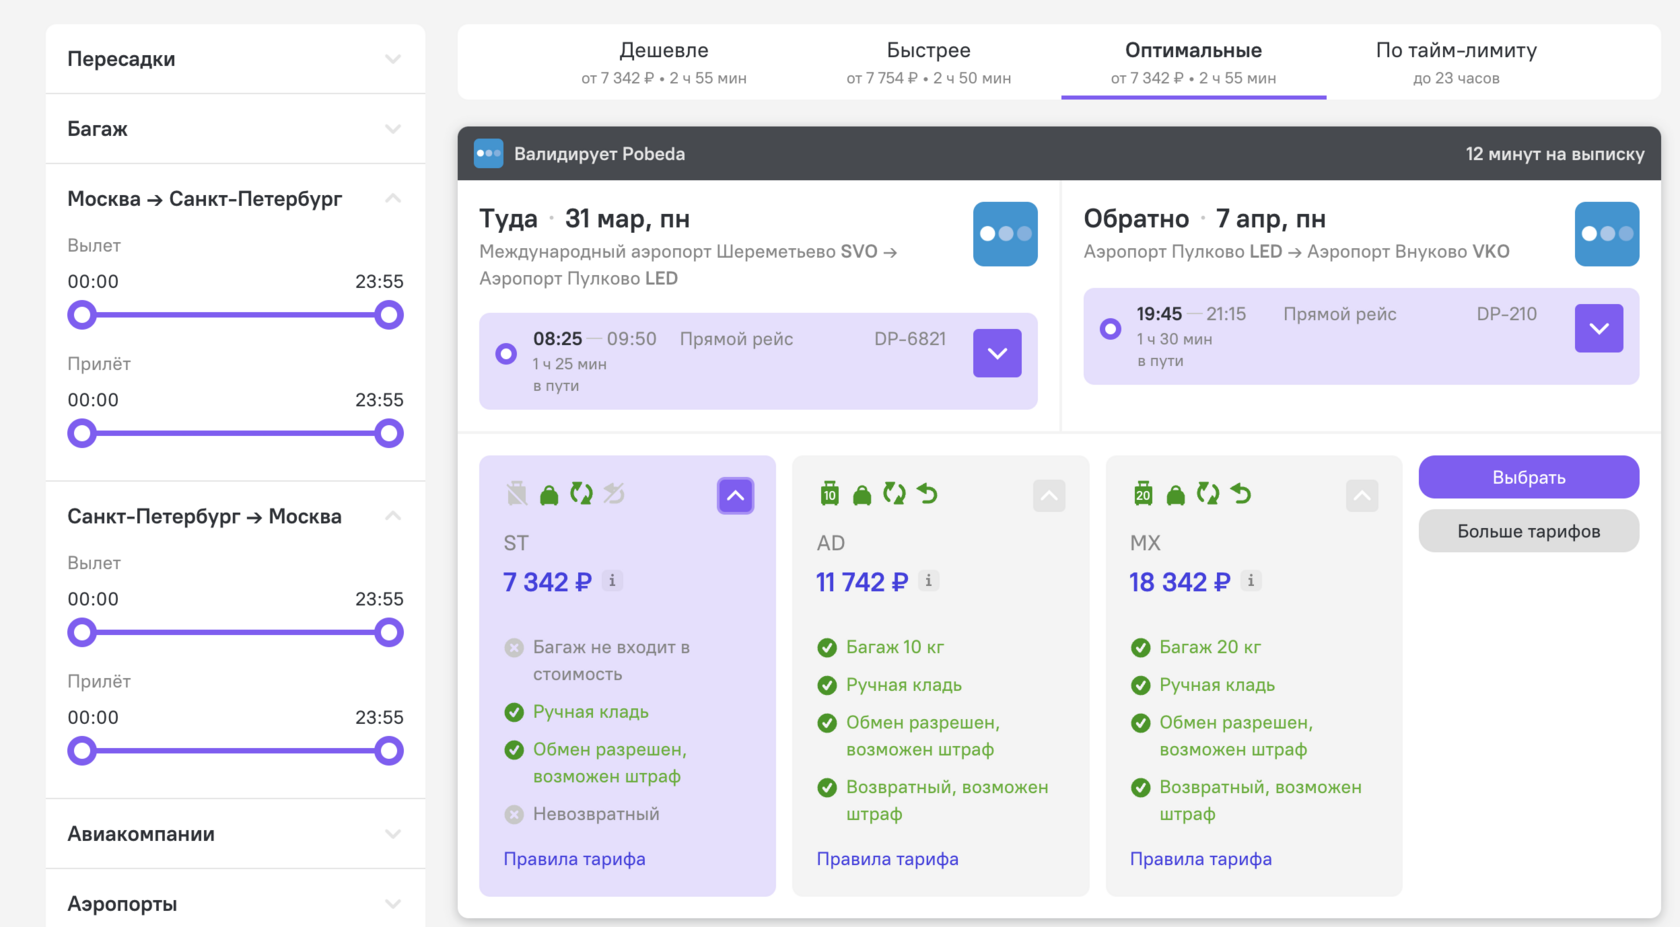Open Правила тарифа link for AD tariff
The height and width of the screenshot is (927, 1680).
(888, 859)
